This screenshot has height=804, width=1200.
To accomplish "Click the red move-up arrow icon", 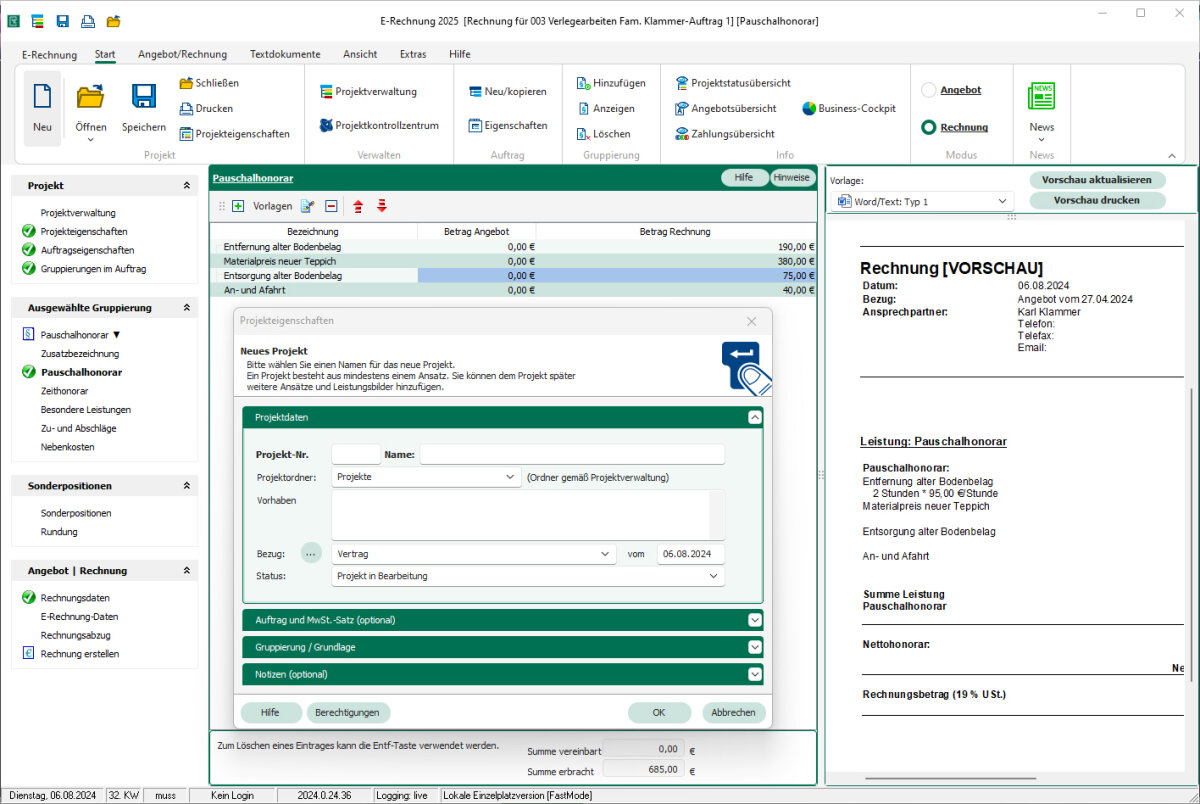I will pyautogui.click(x=358, y=207).
